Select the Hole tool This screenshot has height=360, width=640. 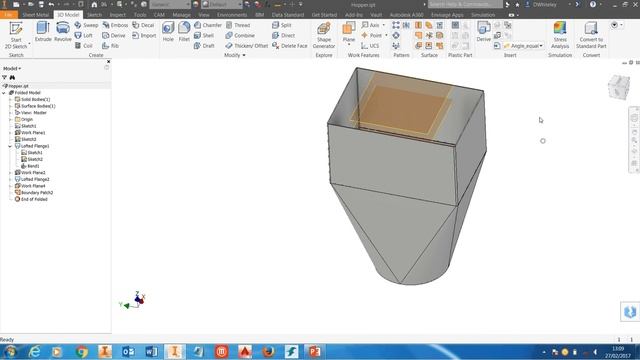168,32
